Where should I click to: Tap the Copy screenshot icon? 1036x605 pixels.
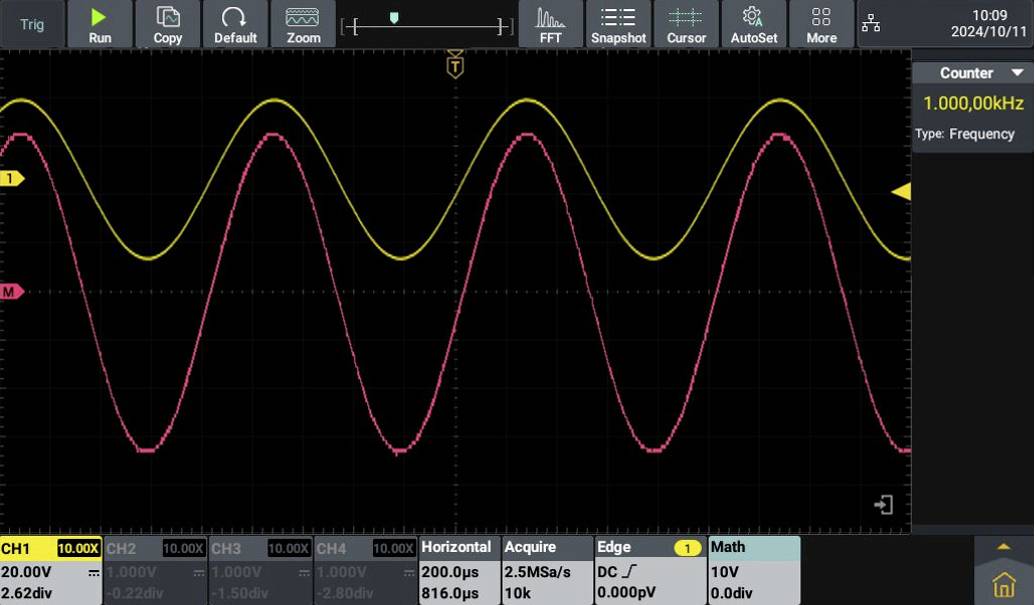coord(167,24)
